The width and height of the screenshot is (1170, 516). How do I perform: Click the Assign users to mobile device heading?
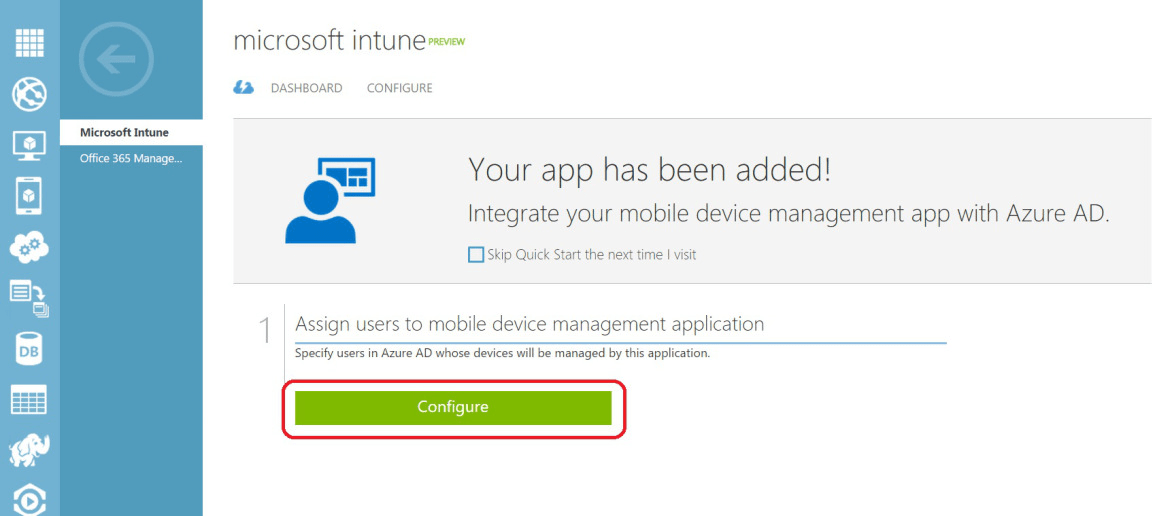530,324
